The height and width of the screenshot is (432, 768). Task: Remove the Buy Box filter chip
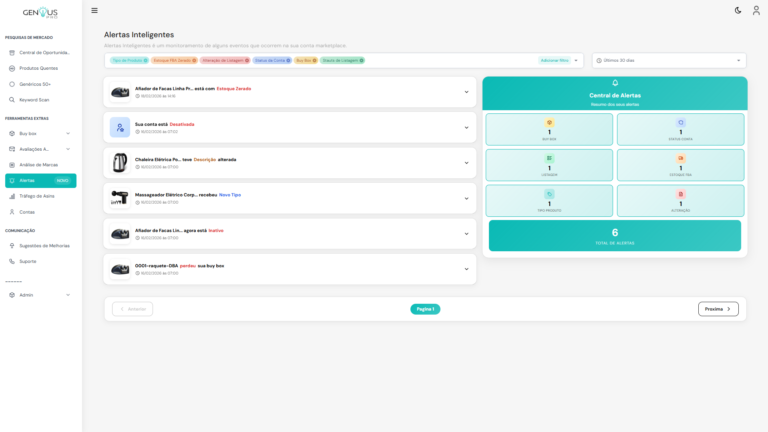coord(314,60)
